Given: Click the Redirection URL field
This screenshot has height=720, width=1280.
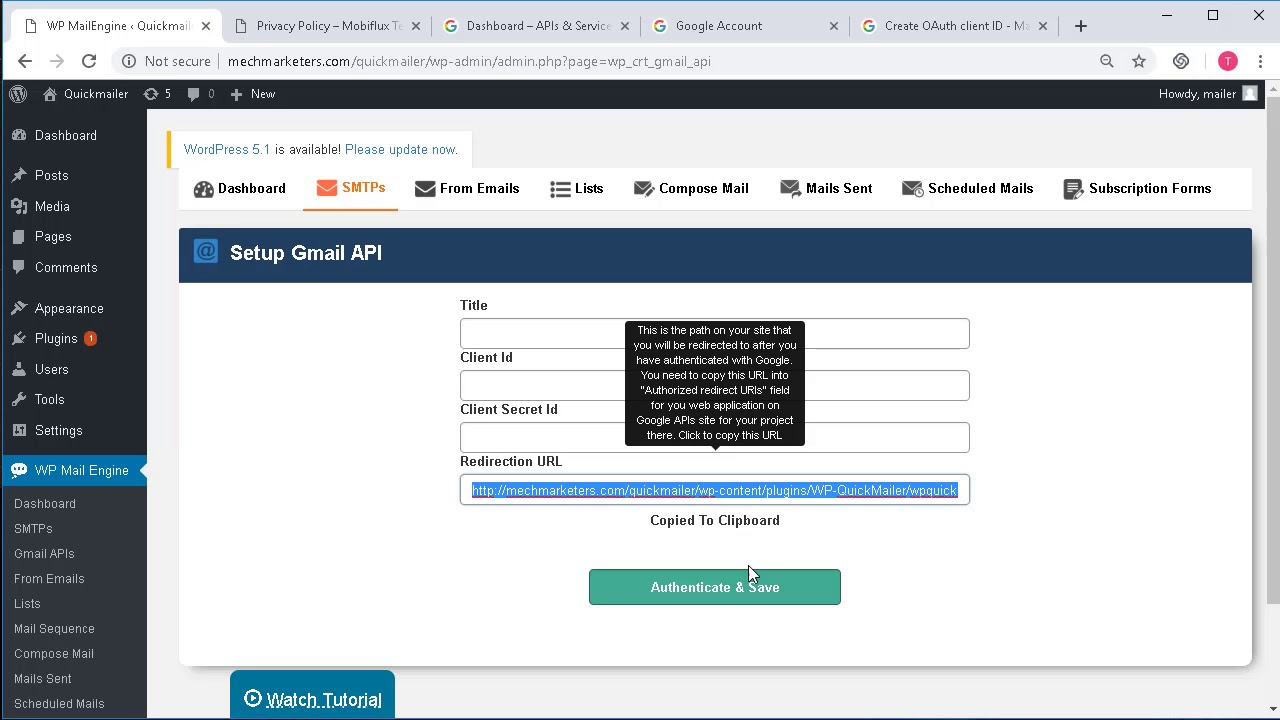Looking at the screenshot, I should click(x=715, y=490).
